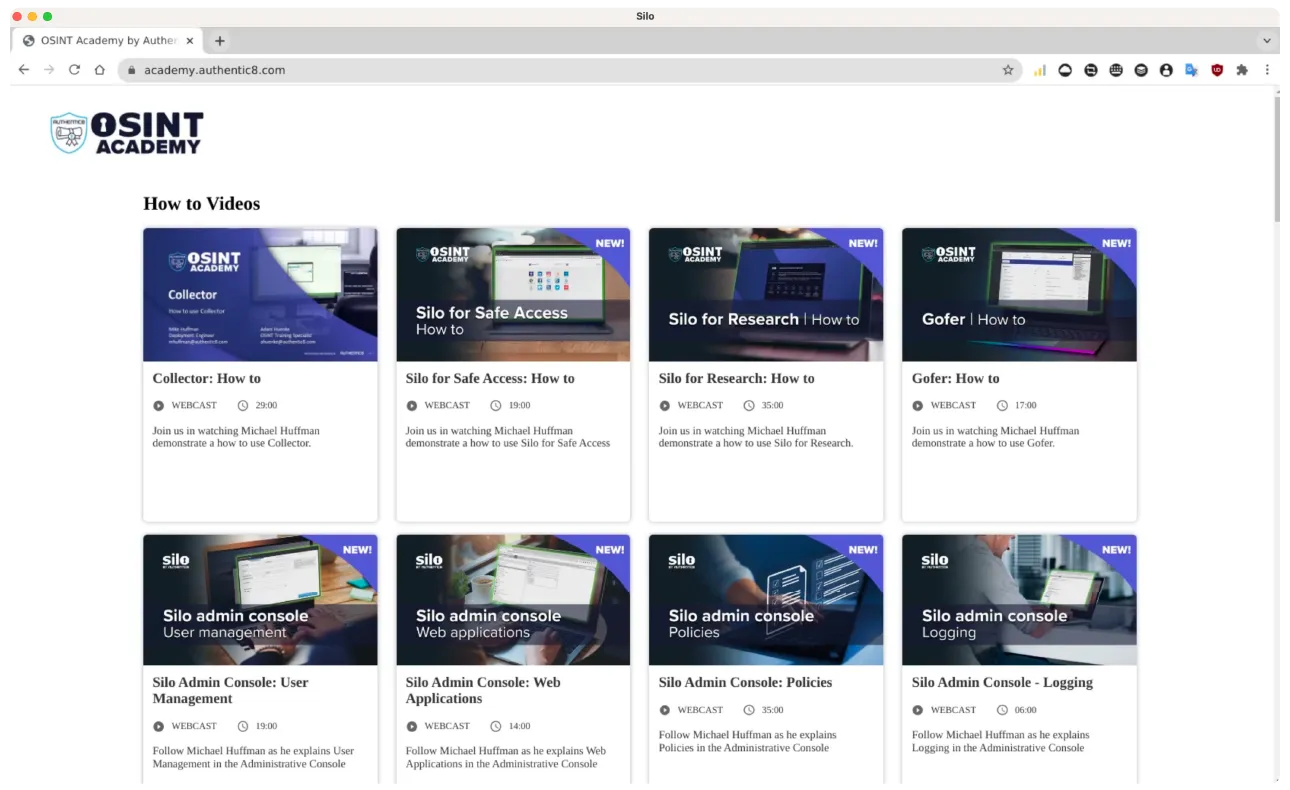1290x790 pixels.
Task: Click the page vertical scrollbar
Action: coord(1277,160)
